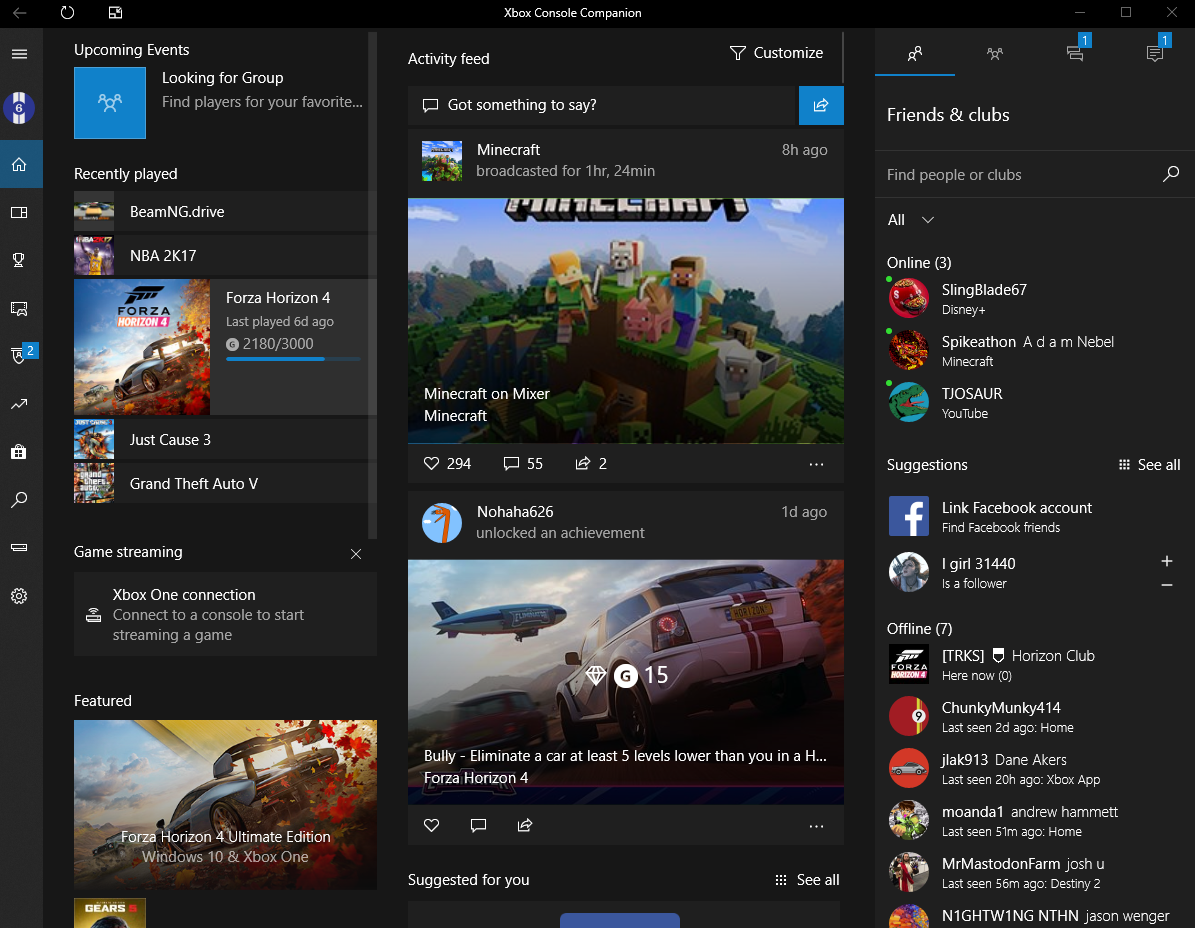The height and width of the screenshot is (928, 1195).
Task: Open the [TRKS] Horizon Club entry
Action: point(1034,664)
